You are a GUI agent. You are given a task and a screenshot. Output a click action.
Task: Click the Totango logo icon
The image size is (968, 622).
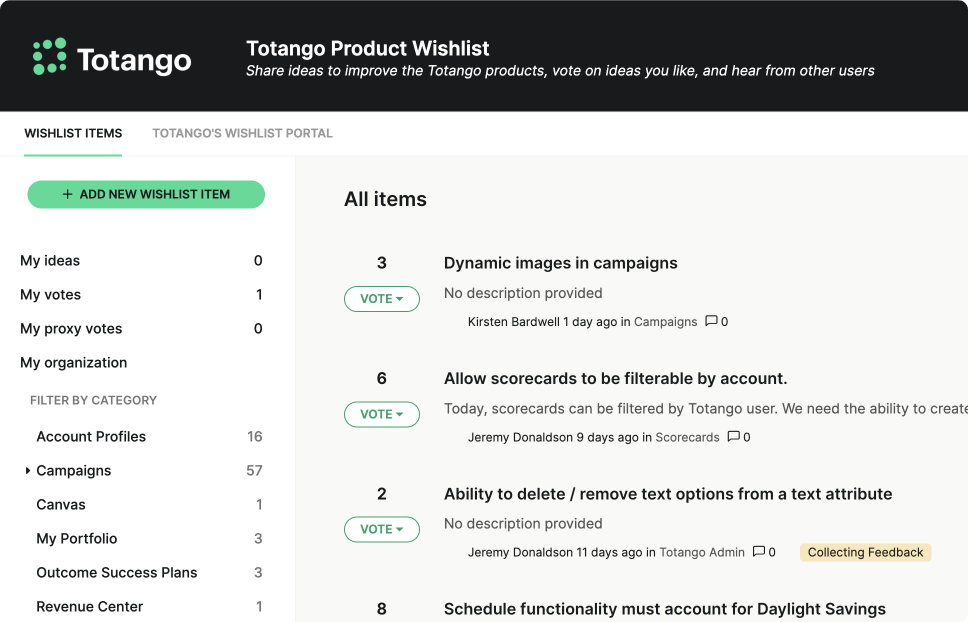(x=49, y=56)
